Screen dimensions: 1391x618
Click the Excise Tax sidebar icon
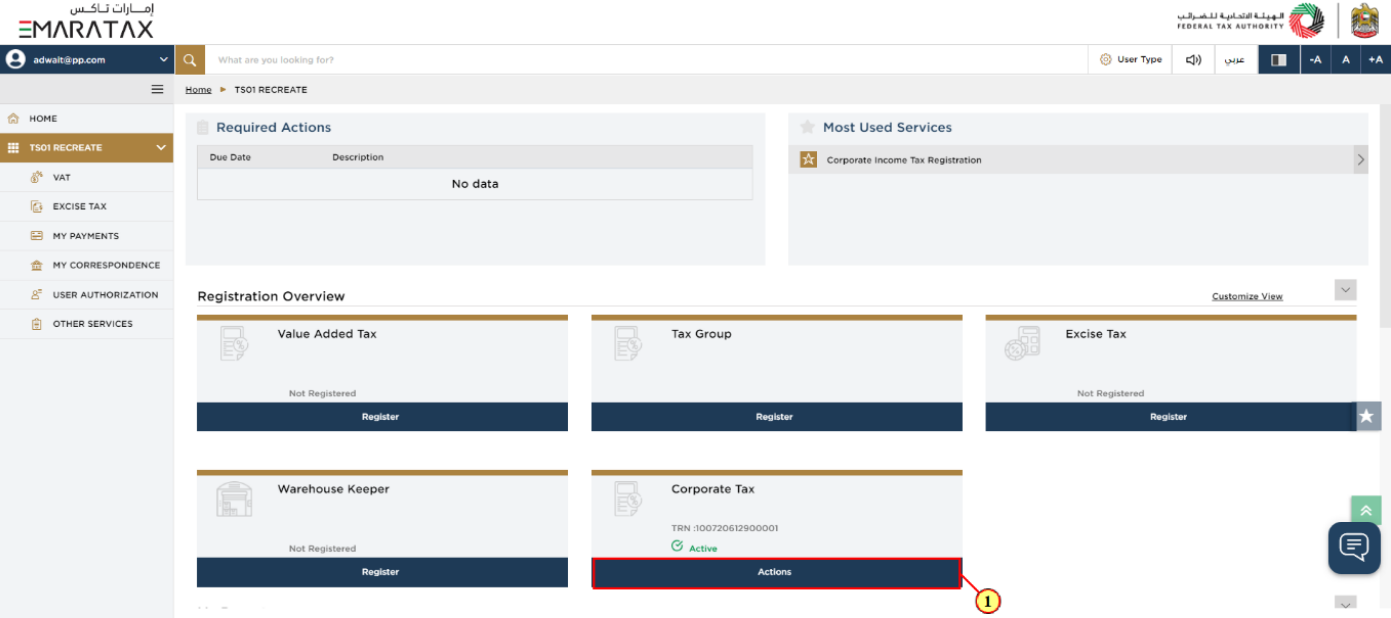coord(37,206)
